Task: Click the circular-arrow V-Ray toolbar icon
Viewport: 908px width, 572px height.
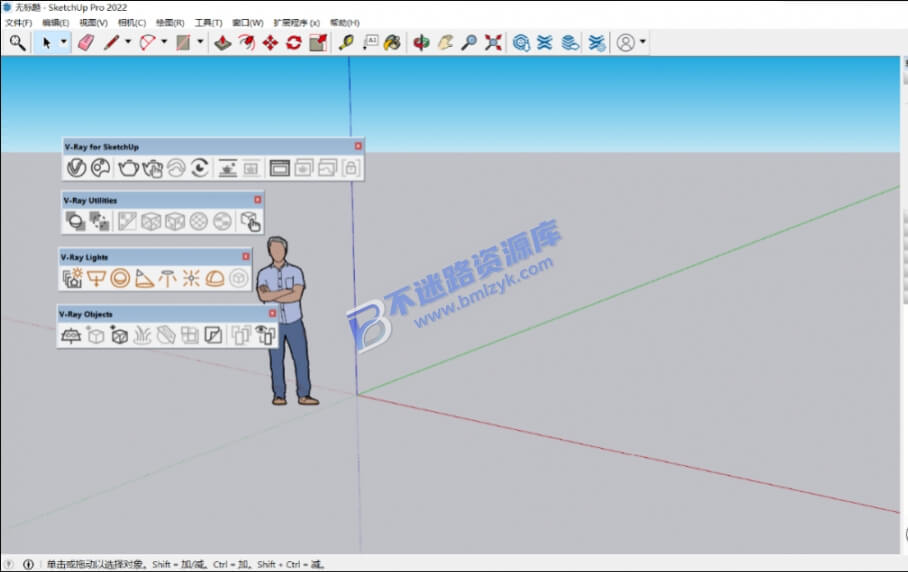Action: tap(200, 168)
